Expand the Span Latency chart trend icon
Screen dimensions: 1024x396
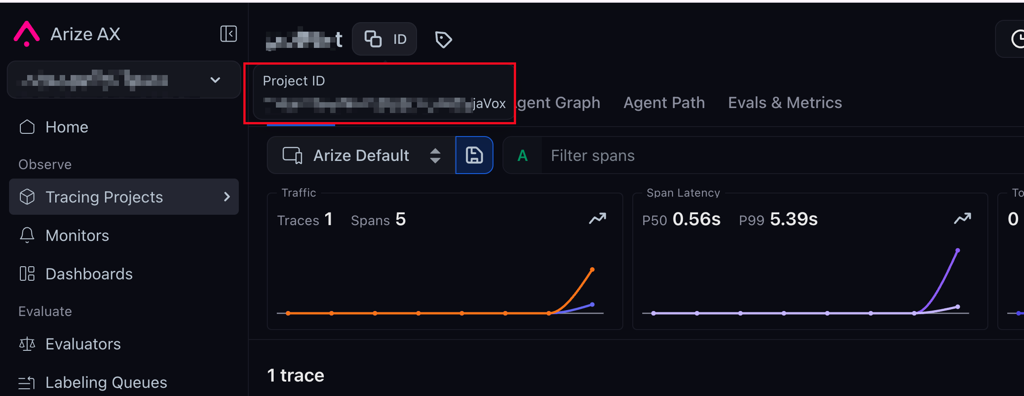[x=962, y=220]
